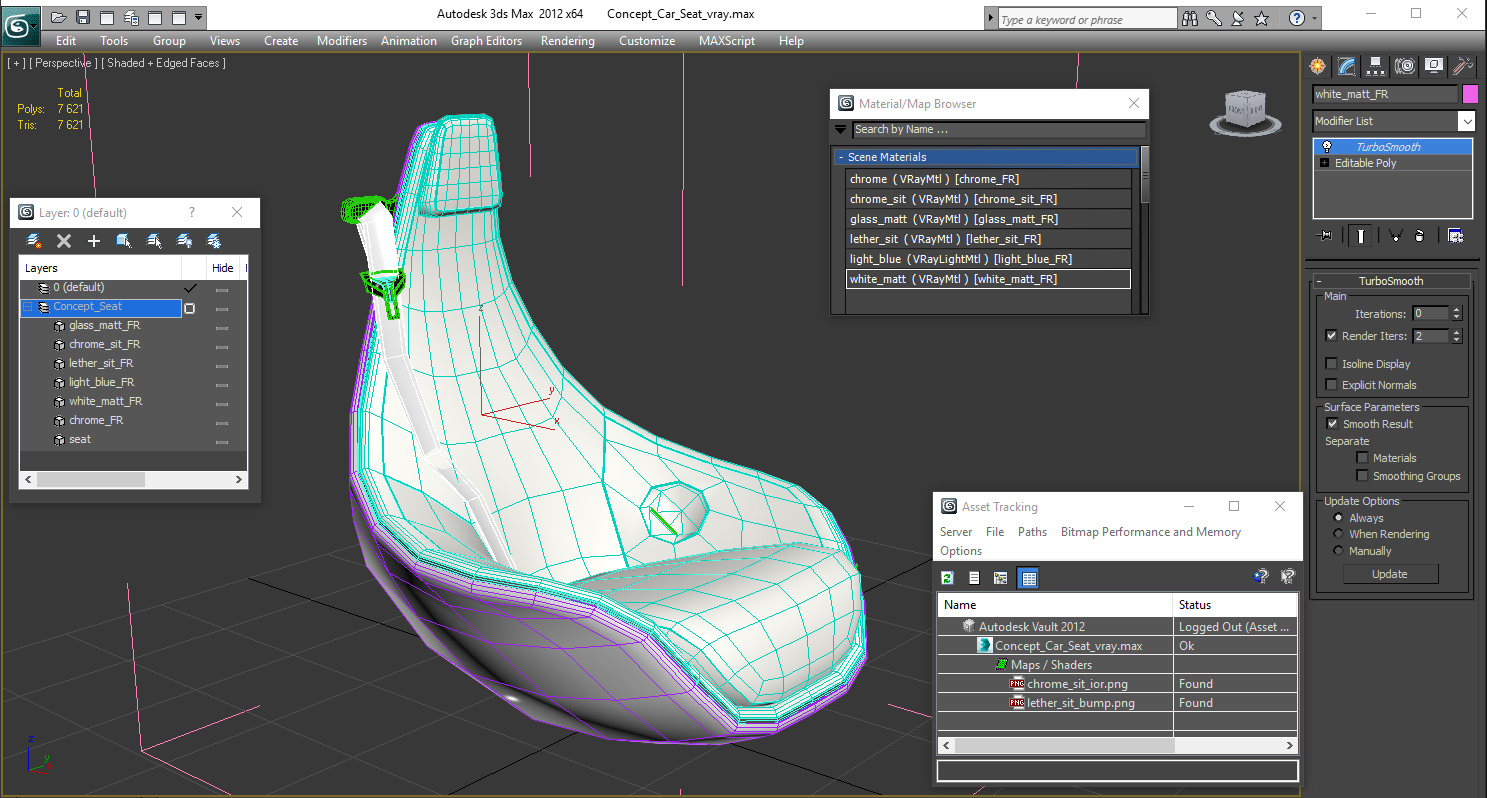Screen dimensions: 1487x798
Task: Select the Manually update radio button
Action: pos(1339,551)
